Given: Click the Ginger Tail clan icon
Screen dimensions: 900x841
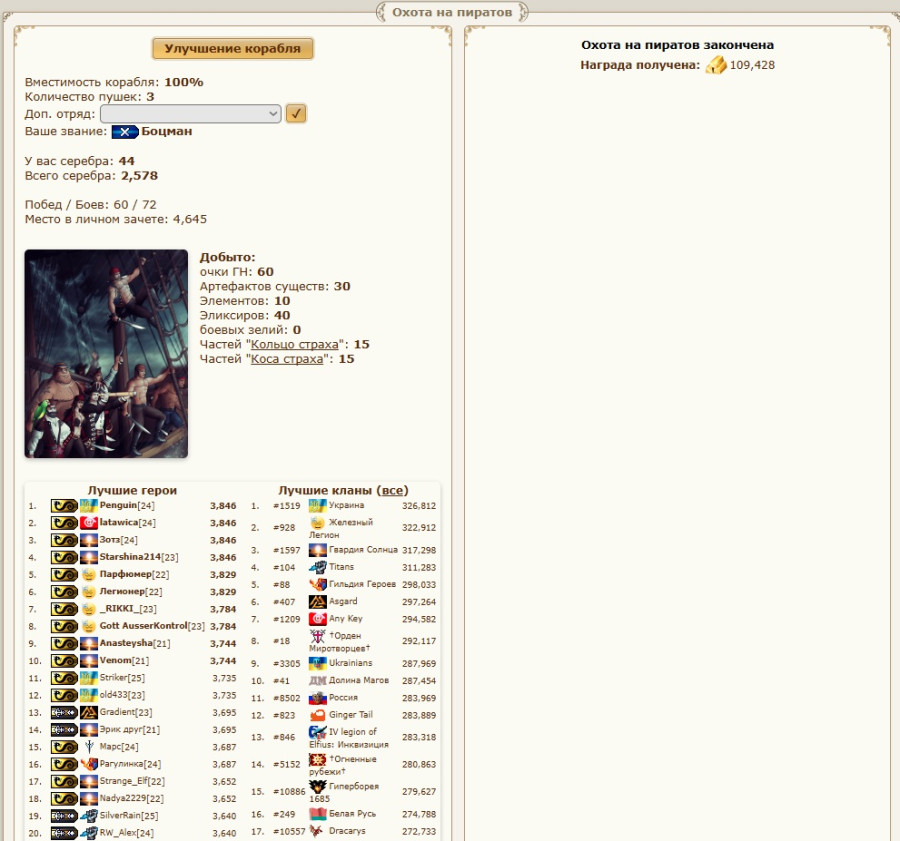Looking at the screenshot, I should 317,715.
